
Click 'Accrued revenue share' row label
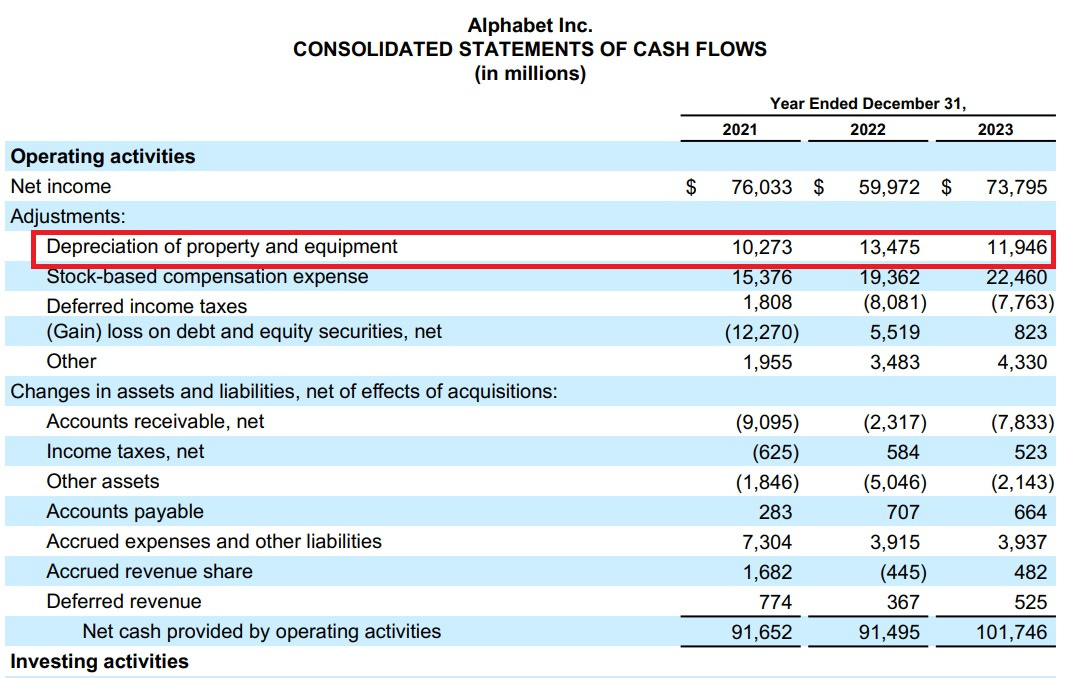click(x=150, y=571)
